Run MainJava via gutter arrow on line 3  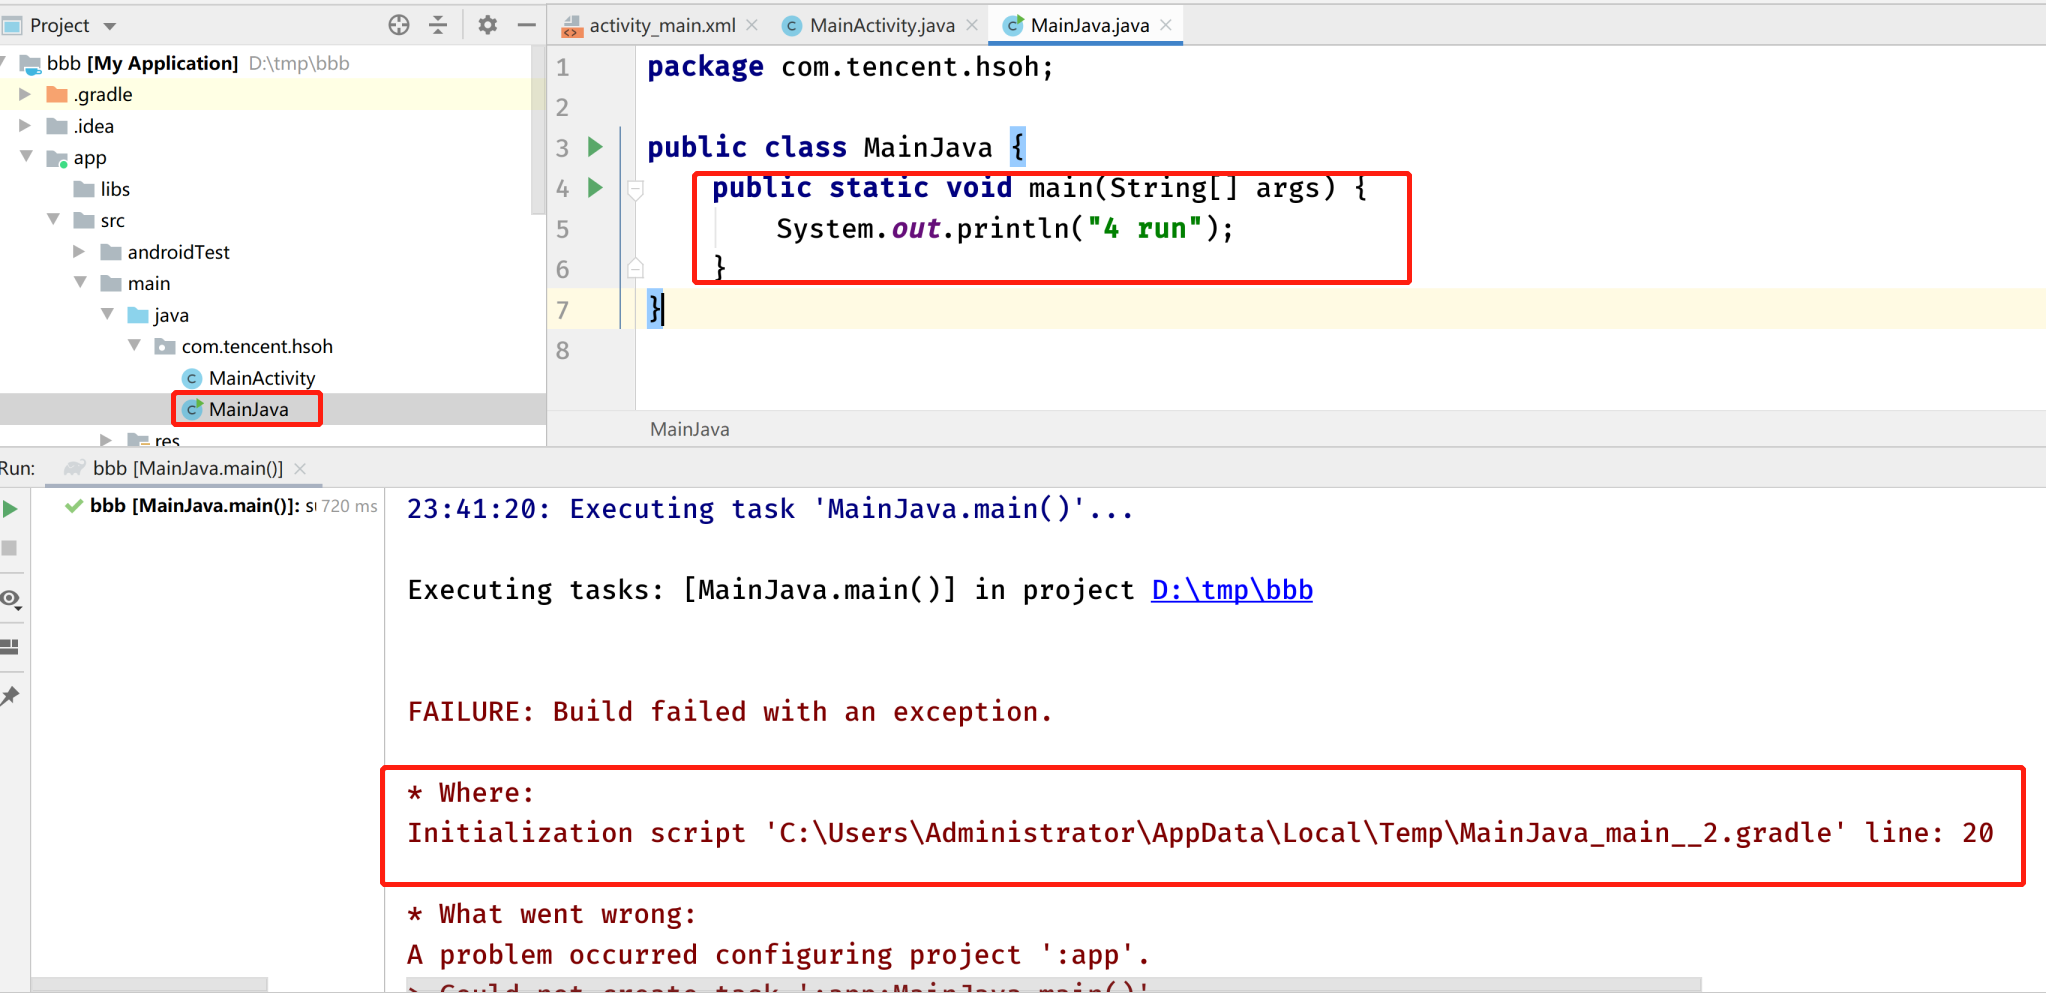tap(595, 146)
